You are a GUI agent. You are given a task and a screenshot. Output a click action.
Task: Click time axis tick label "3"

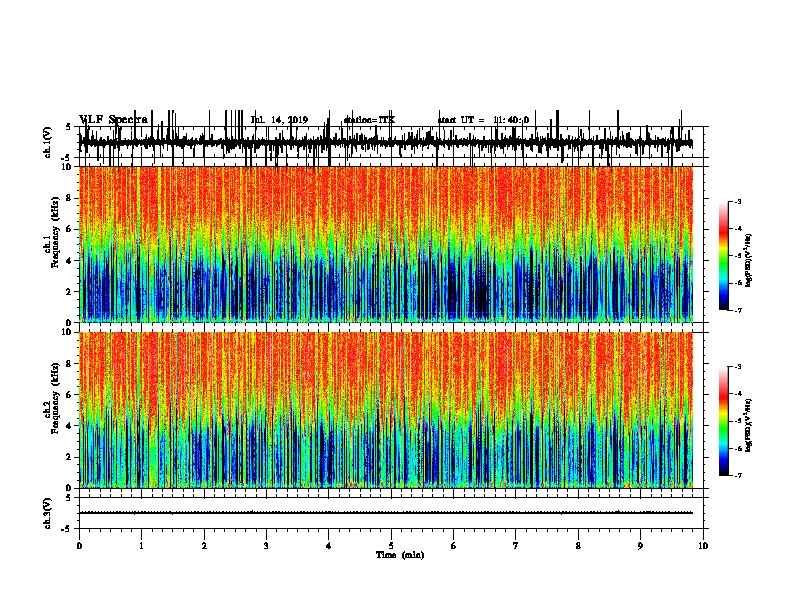tap(266, 546)
